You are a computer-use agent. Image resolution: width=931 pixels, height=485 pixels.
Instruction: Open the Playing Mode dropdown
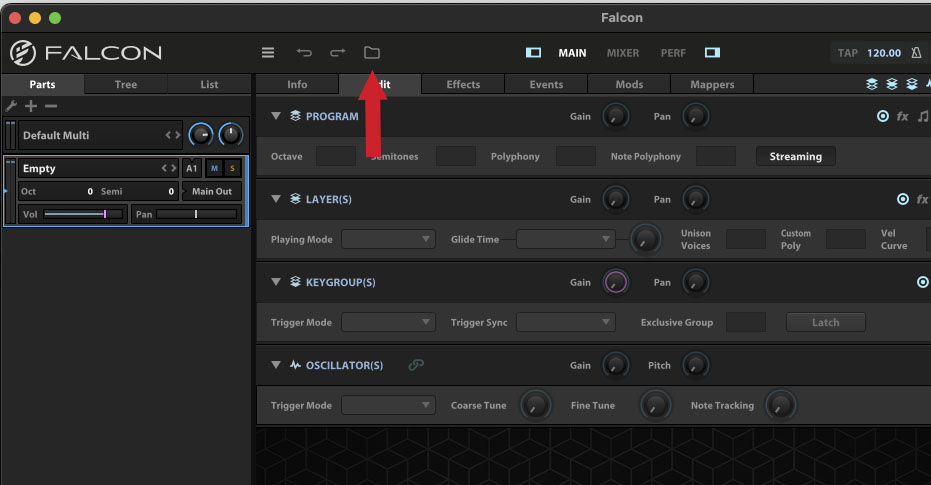click(x=388, y=239)
